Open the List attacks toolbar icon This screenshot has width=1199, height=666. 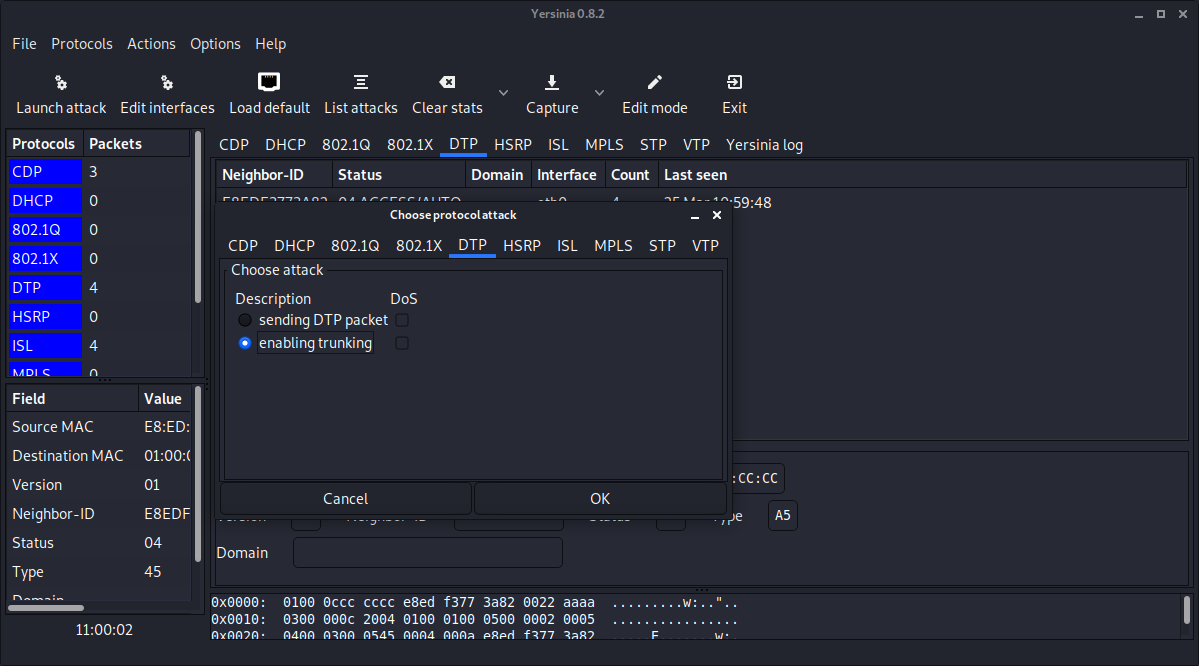pos(361,82)
